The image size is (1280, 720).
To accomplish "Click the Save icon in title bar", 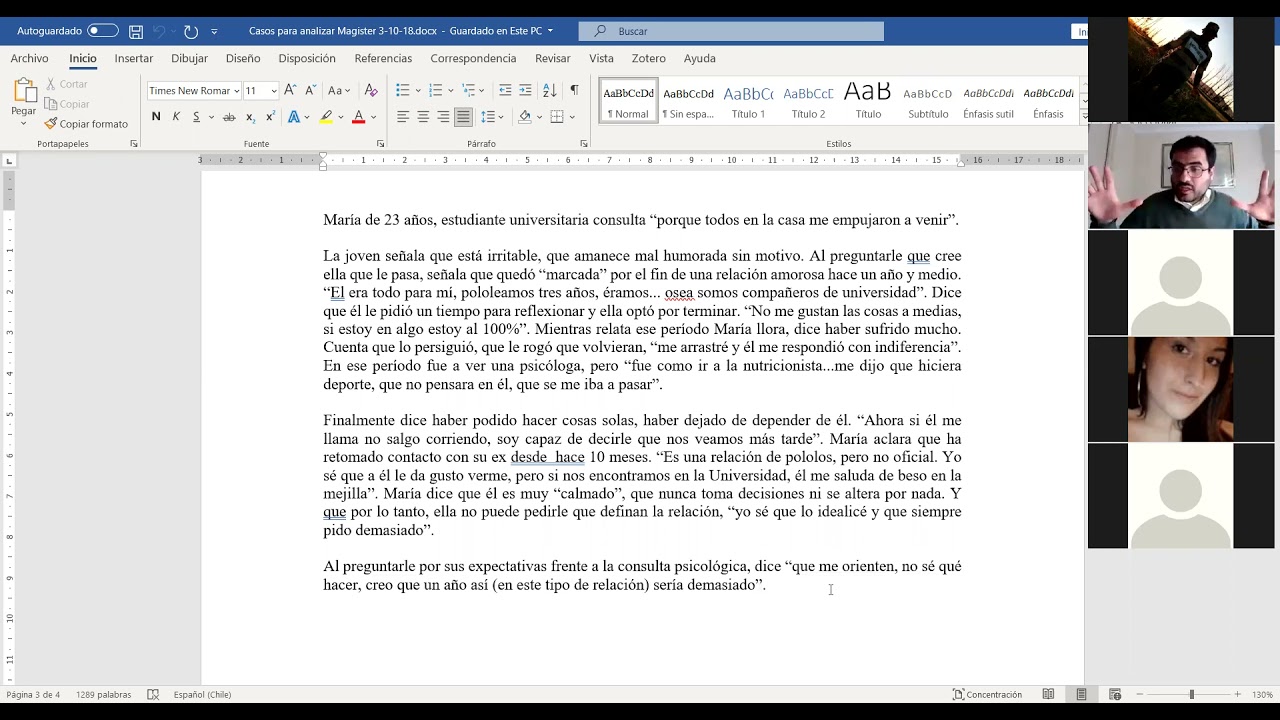I will [x=136, y=32].
